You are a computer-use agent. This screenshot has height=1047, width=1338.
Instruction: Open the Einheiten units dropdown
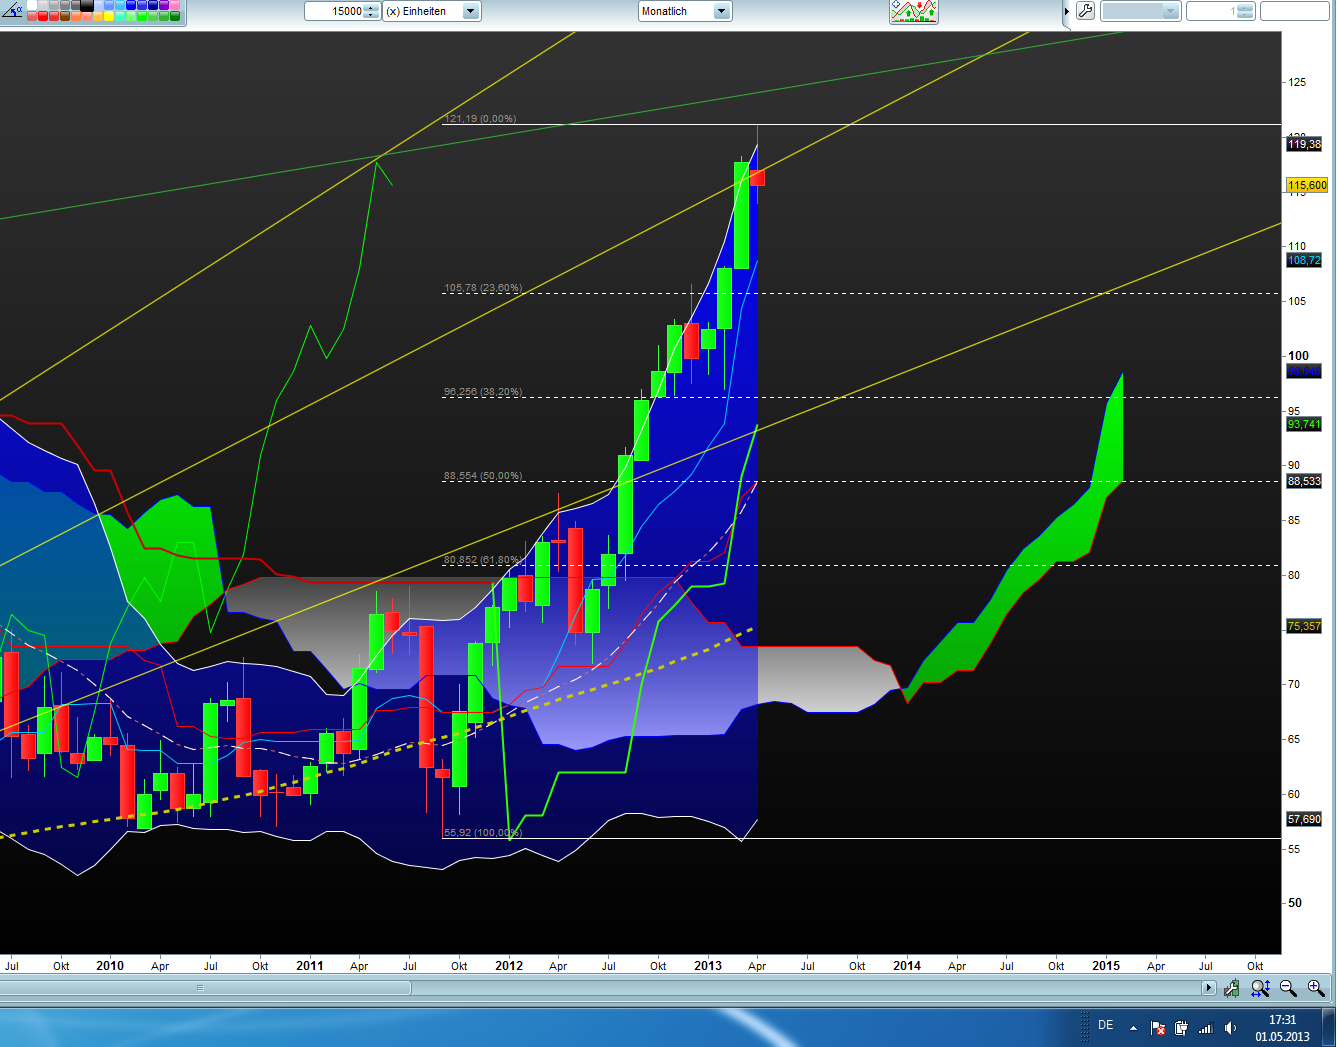pos(471,11)
